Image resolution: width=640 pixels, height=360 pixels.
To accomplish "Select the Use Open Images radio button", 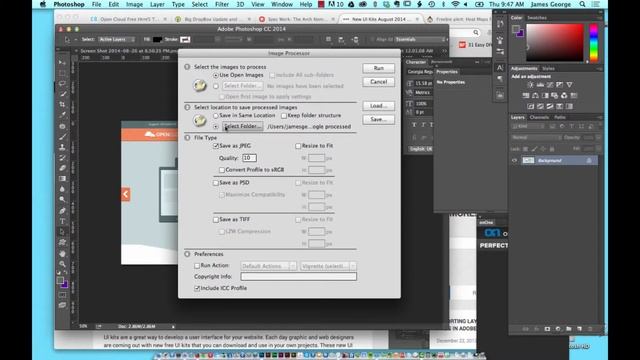I will click(x=216, y=76).
